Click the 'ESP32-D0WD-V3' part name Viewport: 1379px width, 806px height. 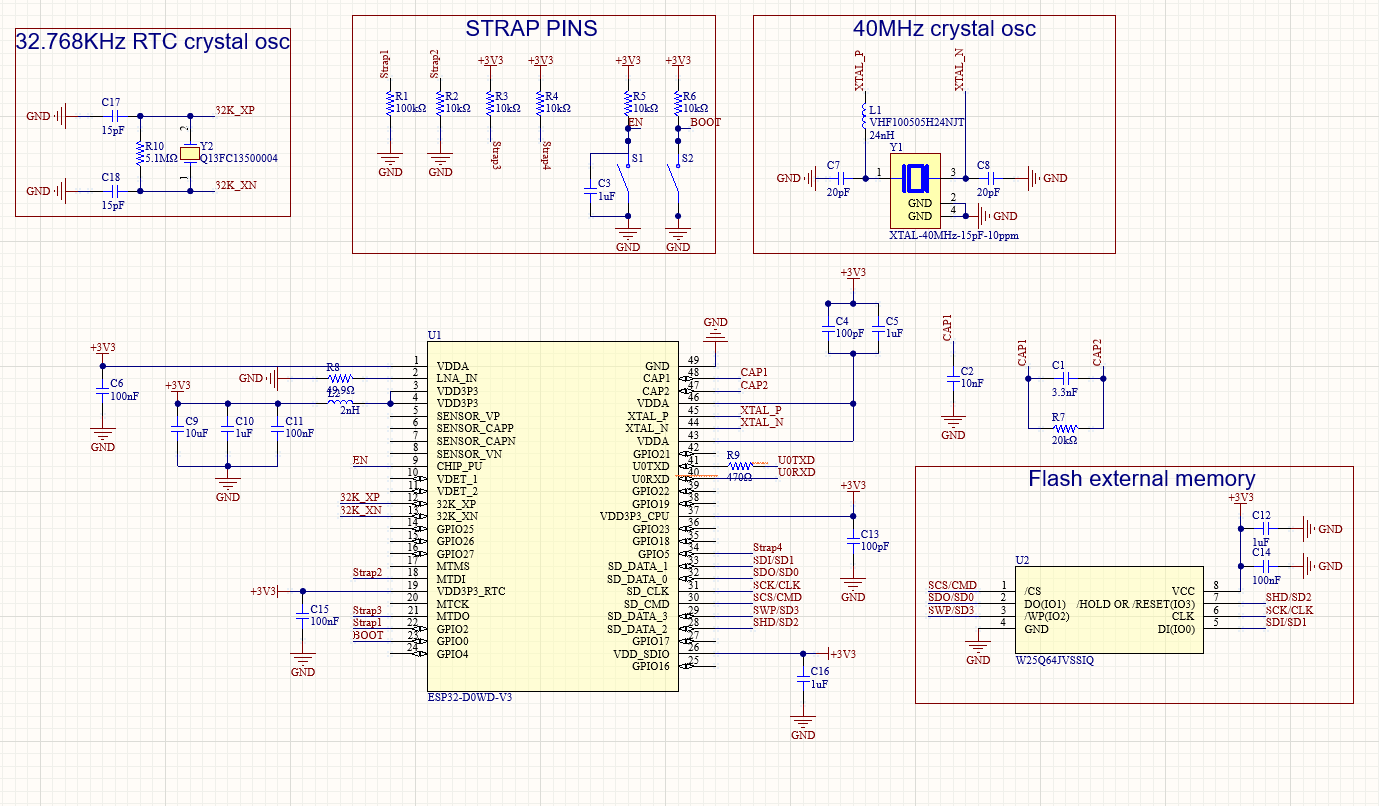click(470, 697)
